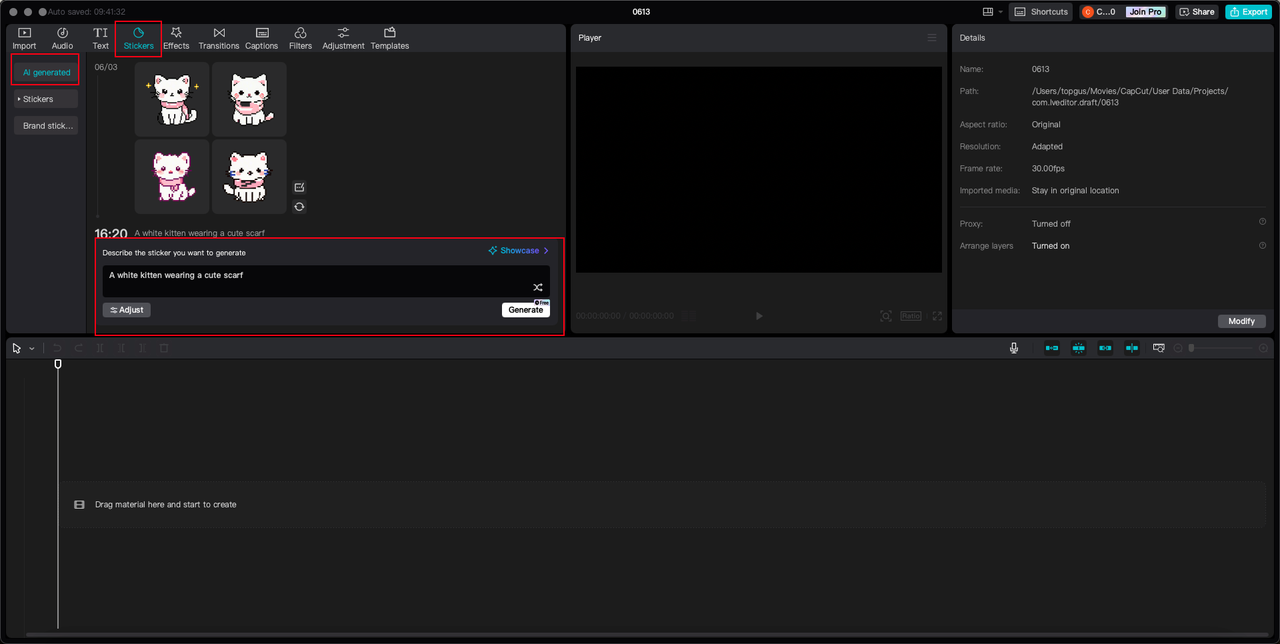Click the edit prompt icon beside stickers
The image size is (1280, 644).
click(x=299, y=187)
